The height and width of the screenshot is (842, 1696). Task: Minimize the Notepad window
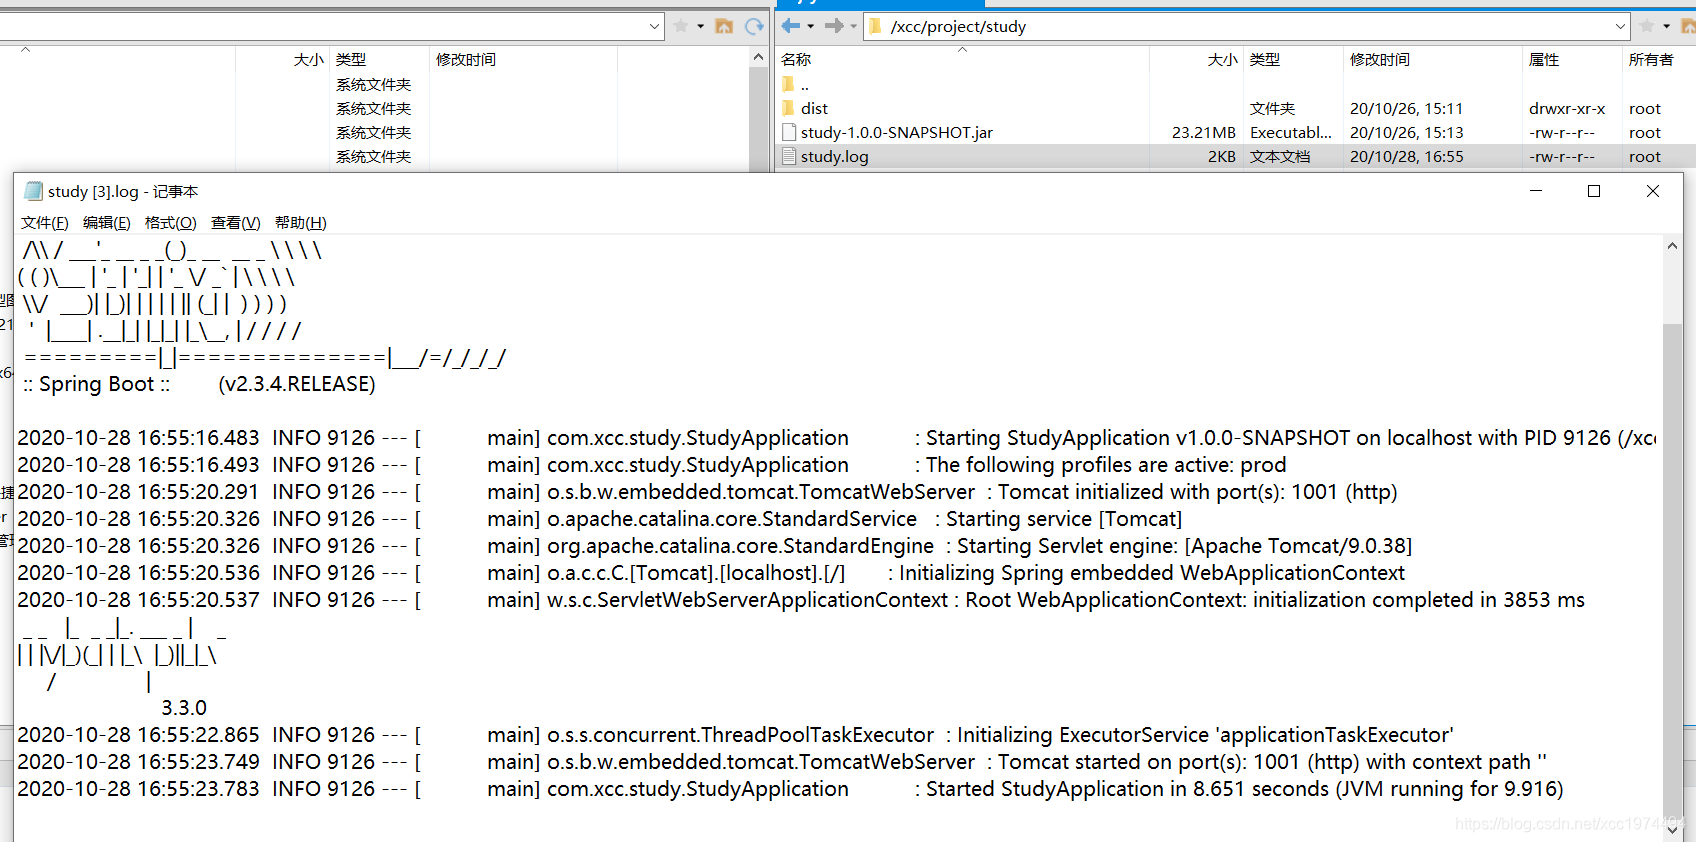click(x=1536, y=191)
